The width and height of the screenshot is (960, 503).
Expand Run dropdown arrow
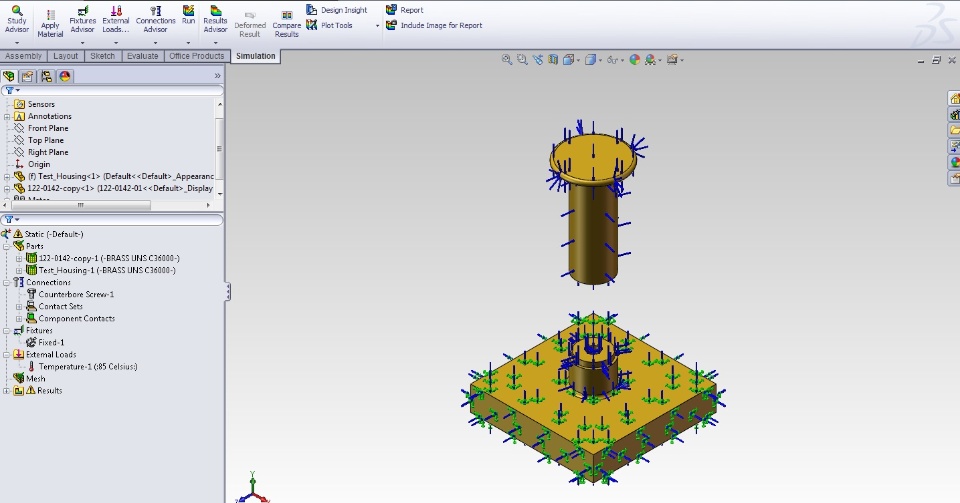tap(188, 43)
